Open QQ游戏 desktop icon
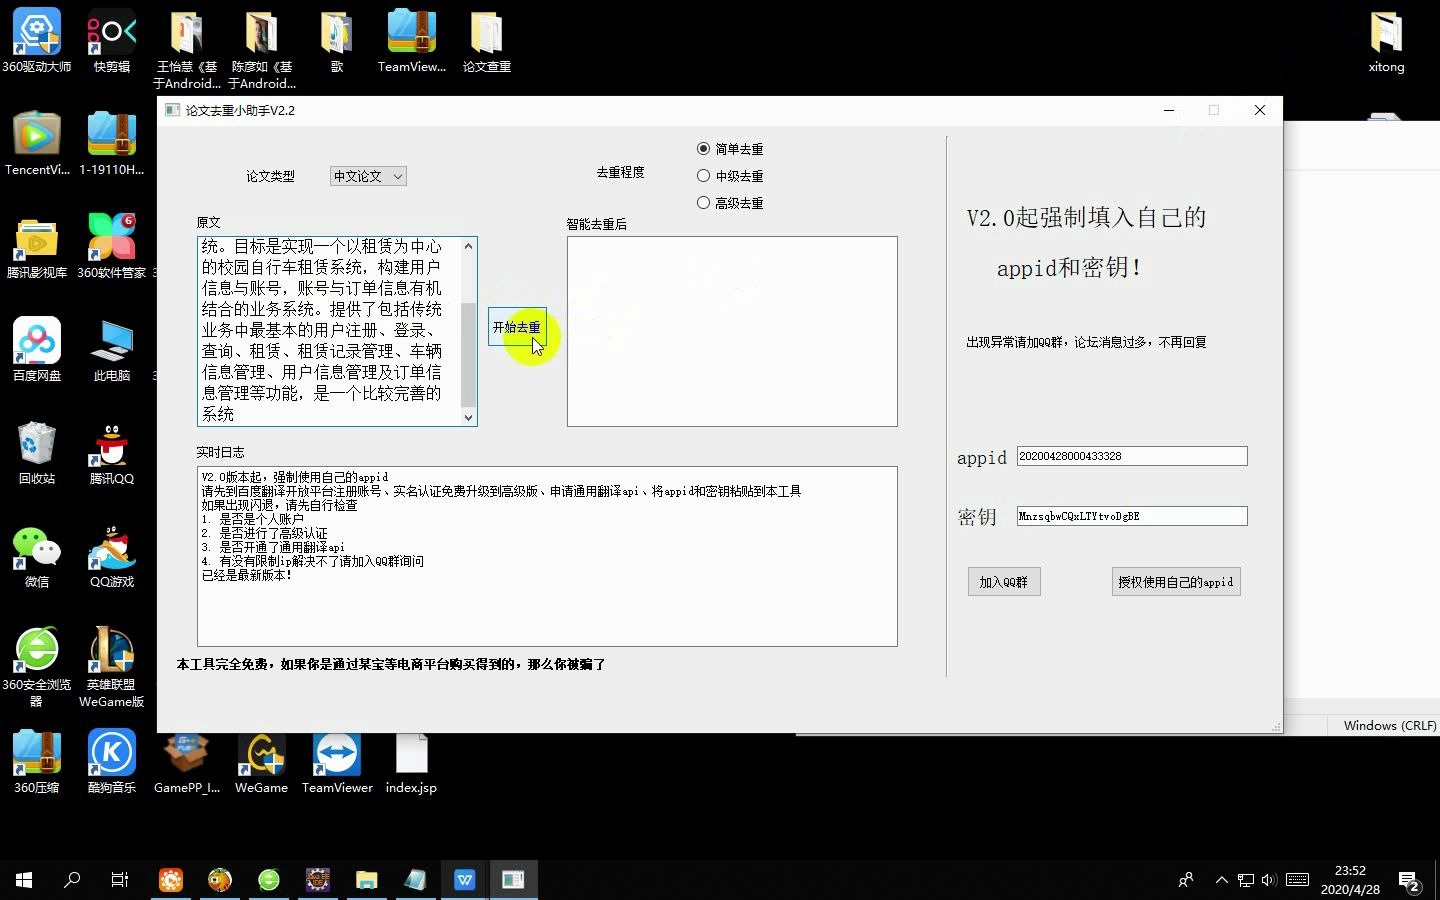 [112, 555]
